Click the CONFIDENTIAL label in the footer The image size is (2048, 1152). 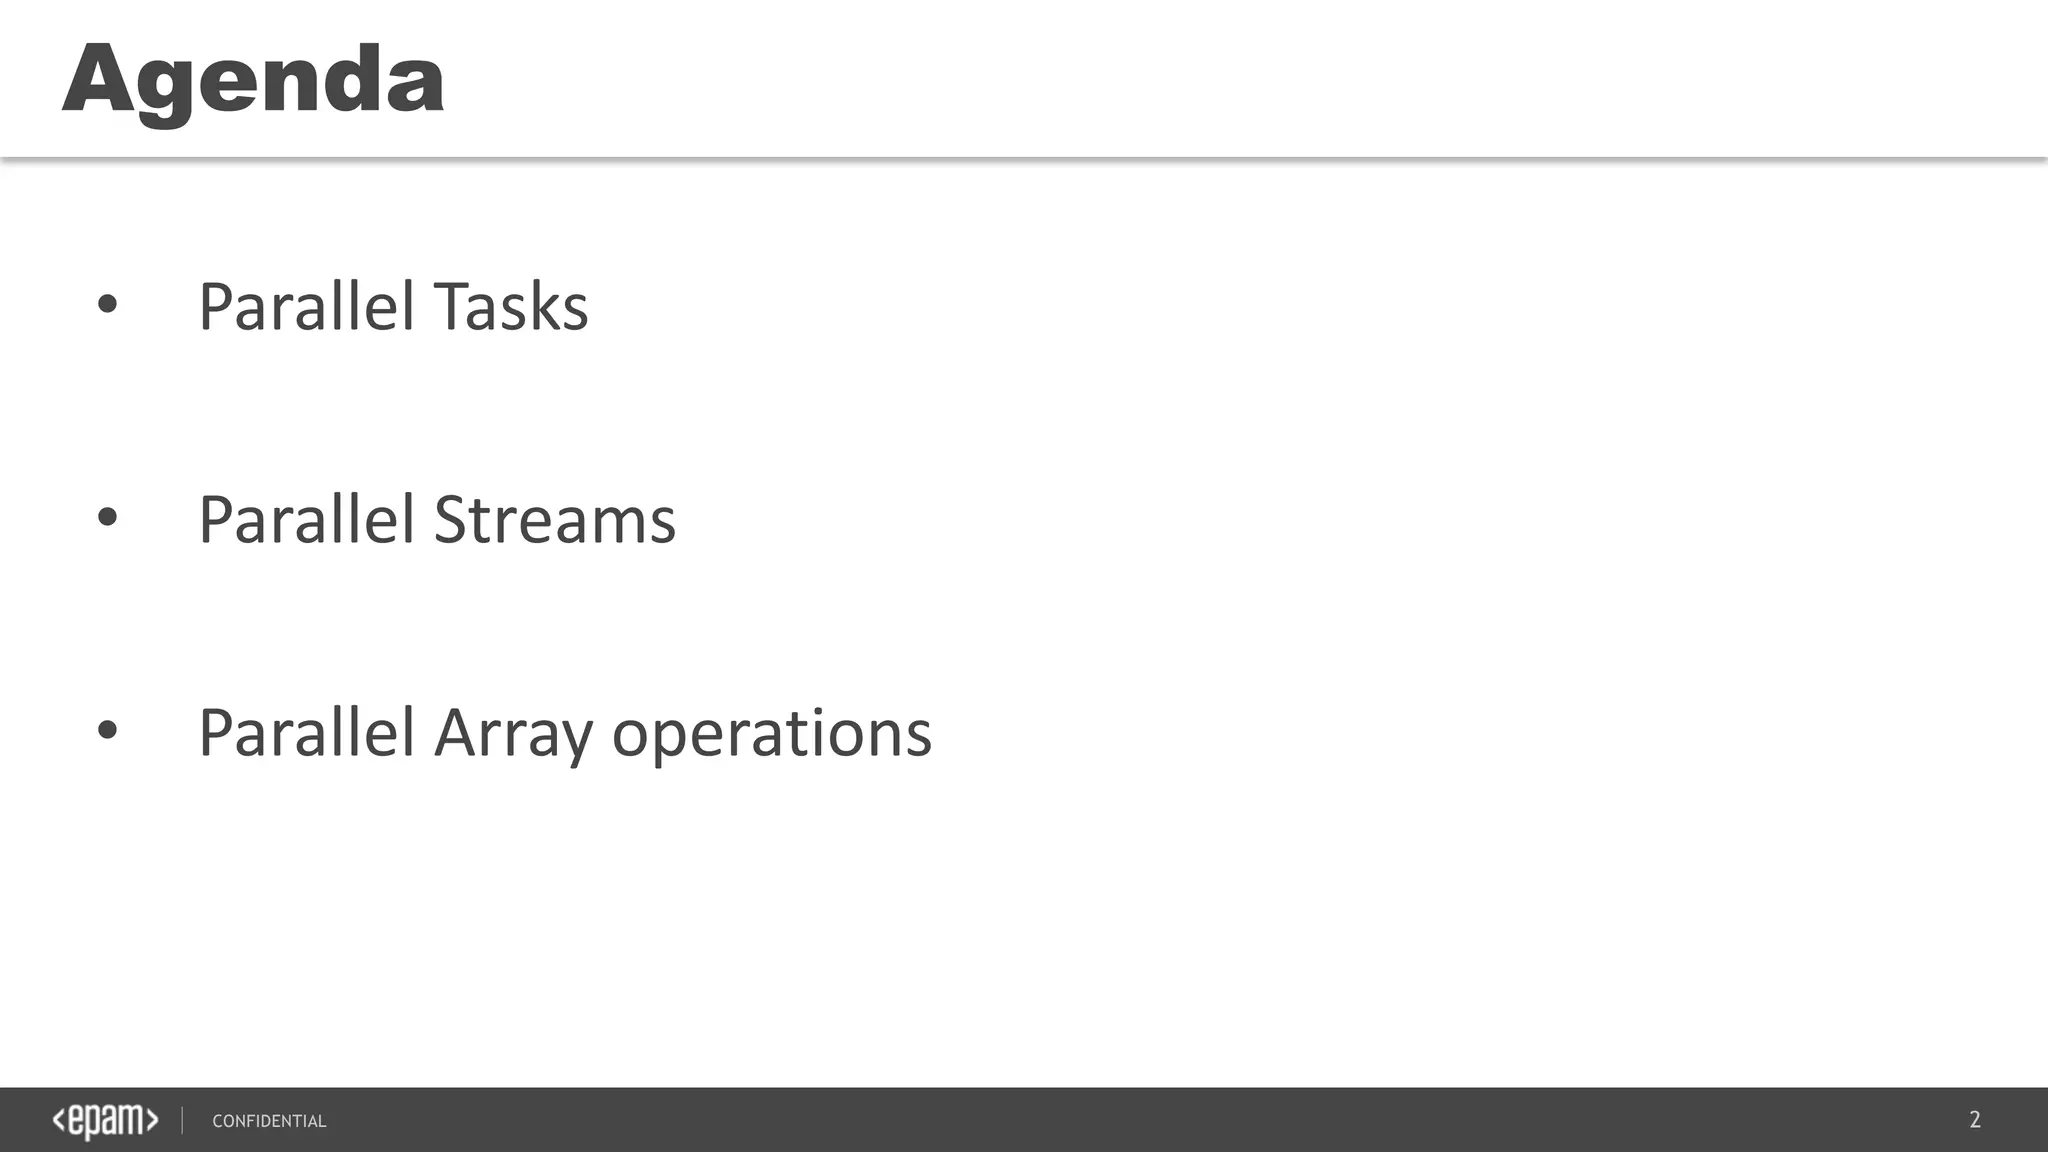269,1121
